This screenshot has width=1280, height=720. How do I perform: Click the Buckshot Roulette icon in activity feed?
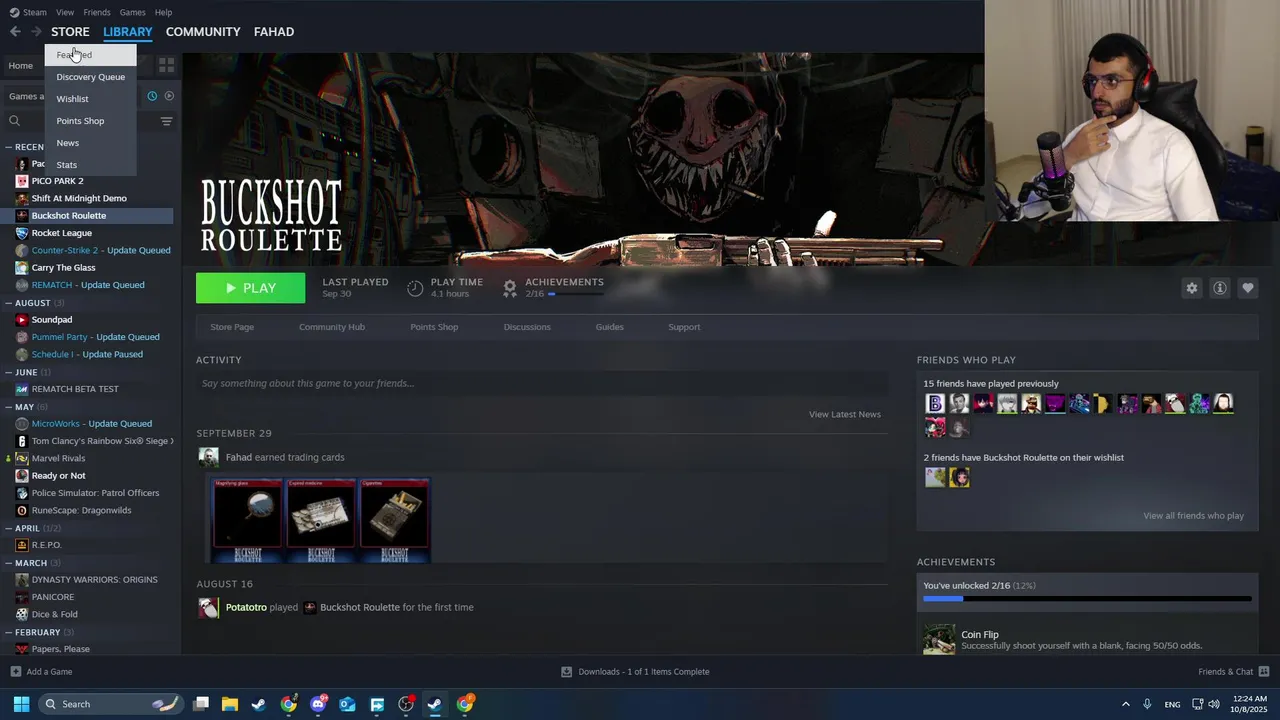(310, 607)
